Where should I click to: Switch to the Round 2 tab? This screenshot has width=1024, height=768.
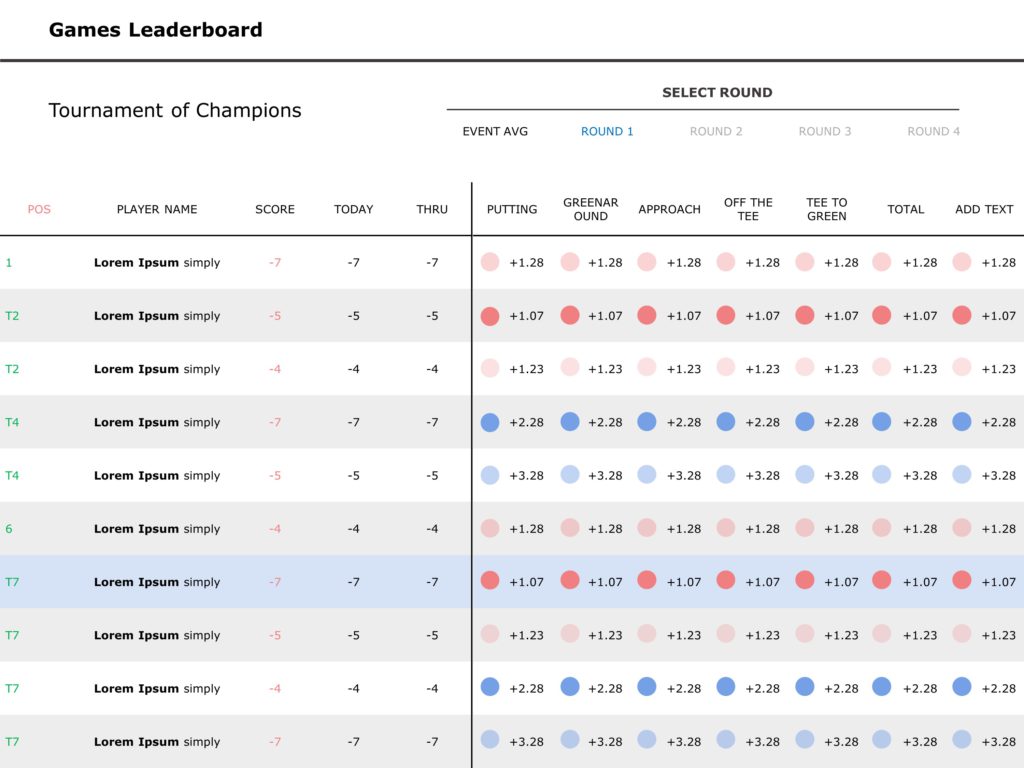[x=716, y=131]
